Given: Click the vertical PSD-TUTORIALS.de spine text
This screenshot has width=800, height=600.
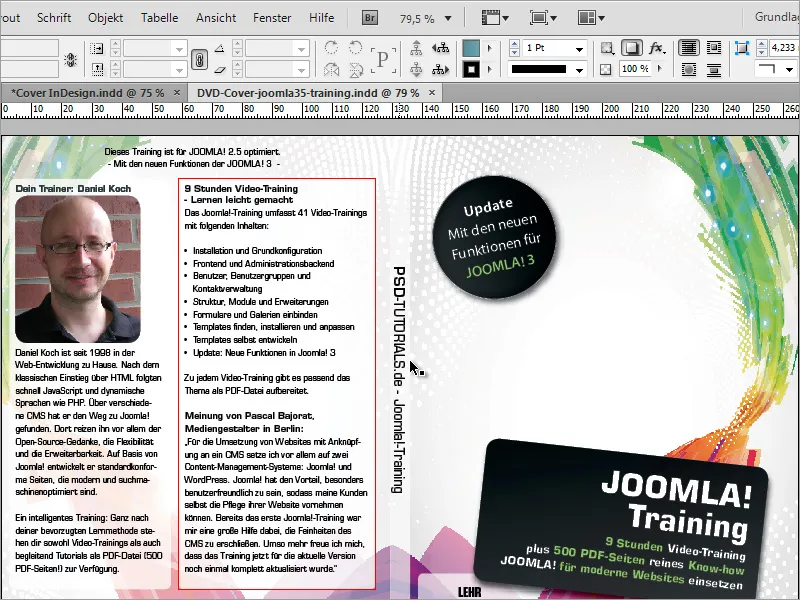Looking at the screenshot, I should point(399,380).
